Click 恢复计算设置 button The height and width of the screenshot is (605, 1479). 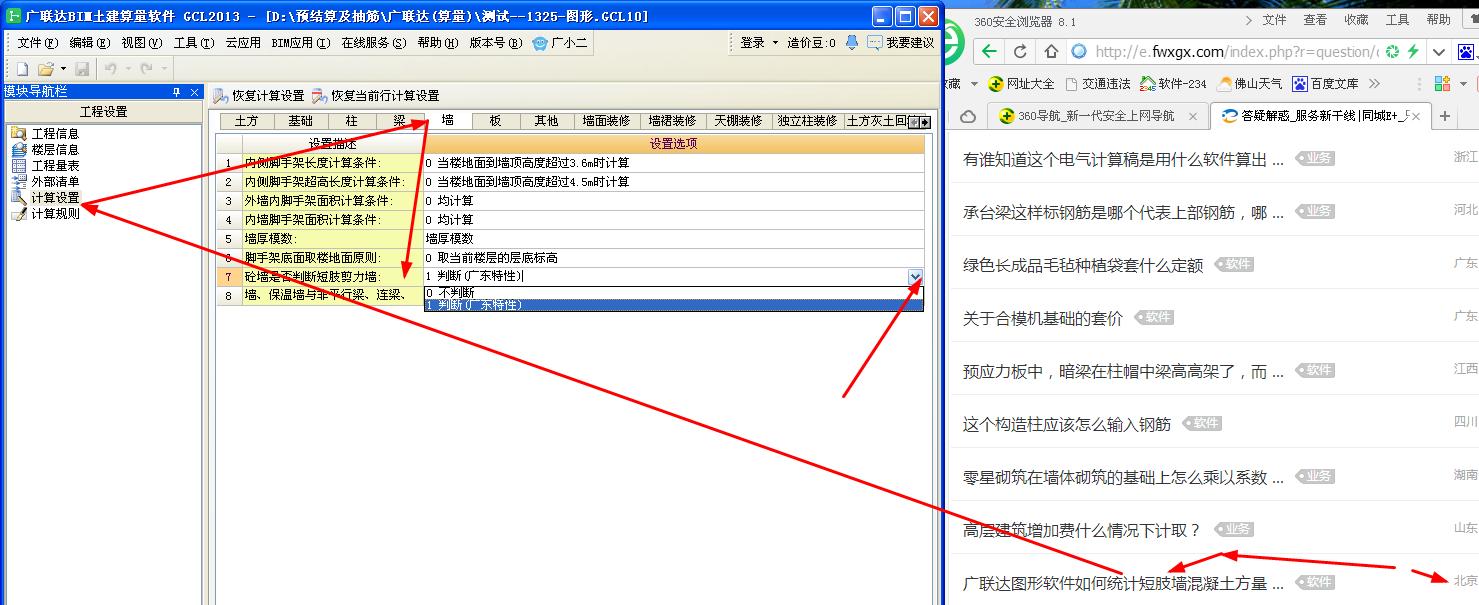coord(259,96)
